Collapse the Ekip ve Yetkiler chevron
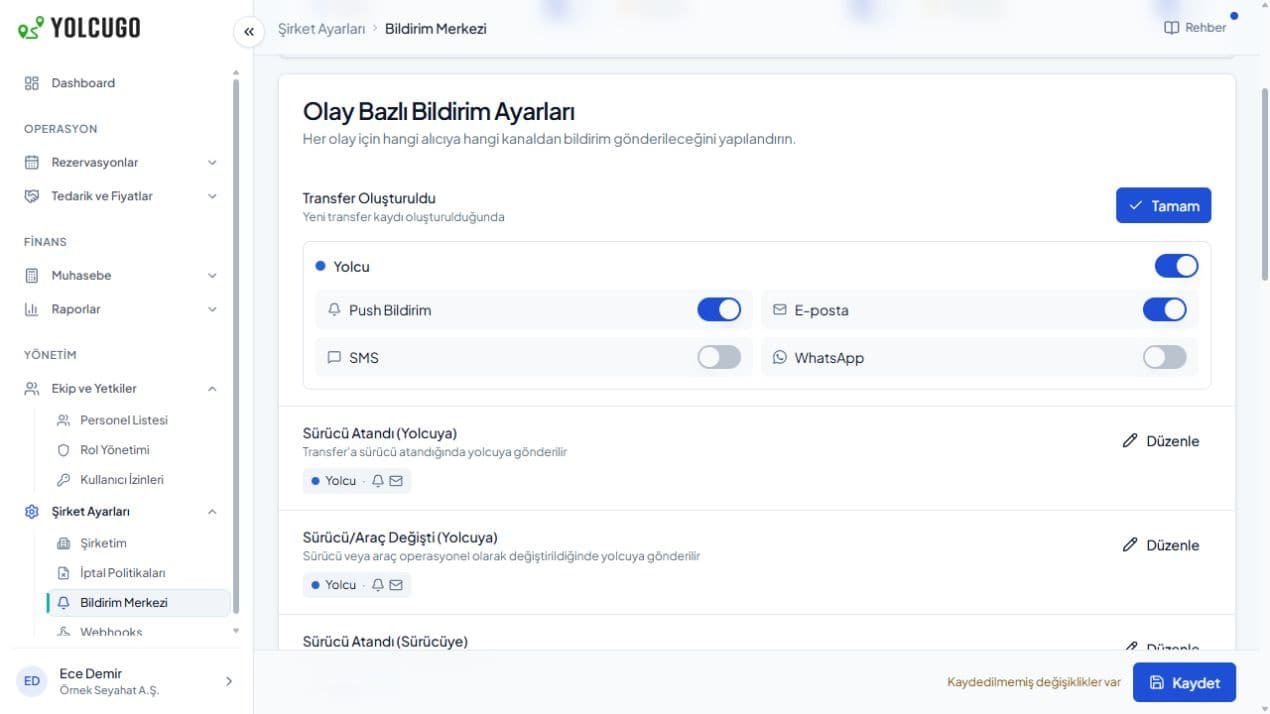Screen dimensions: 1270x714 click(x=212, y=388)
